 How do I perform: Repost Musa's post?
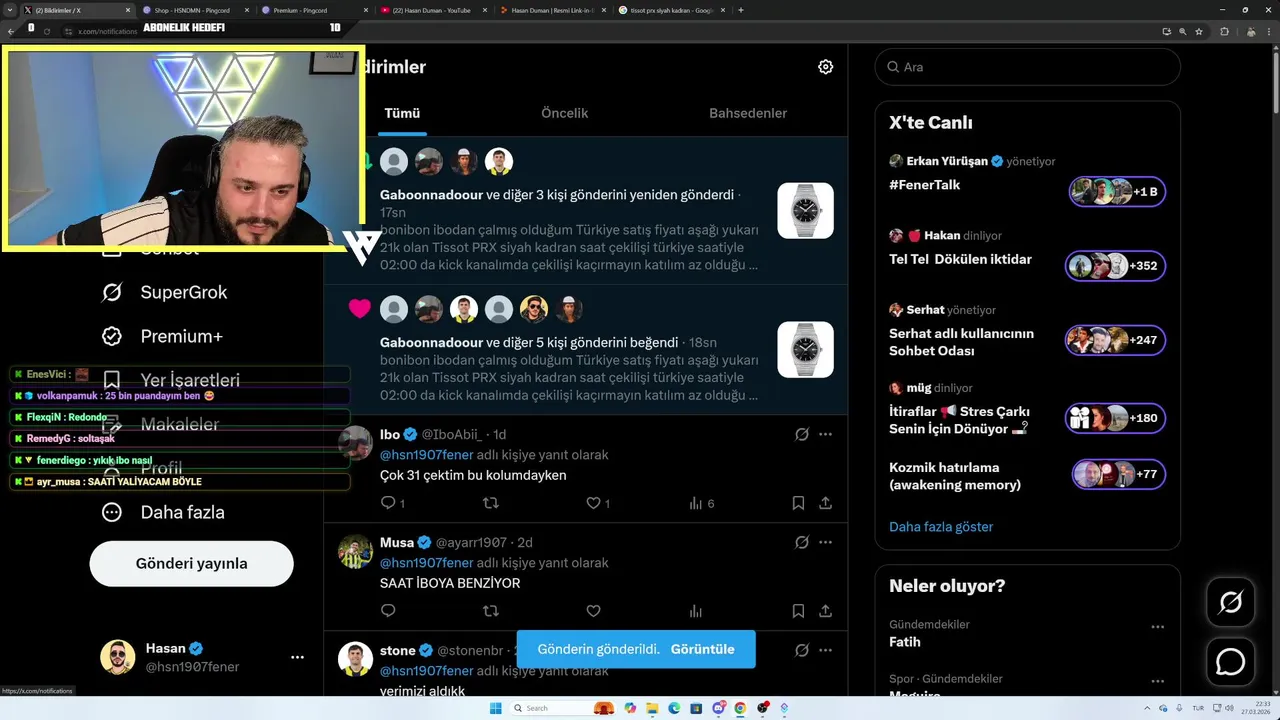(x=491, y=611)
